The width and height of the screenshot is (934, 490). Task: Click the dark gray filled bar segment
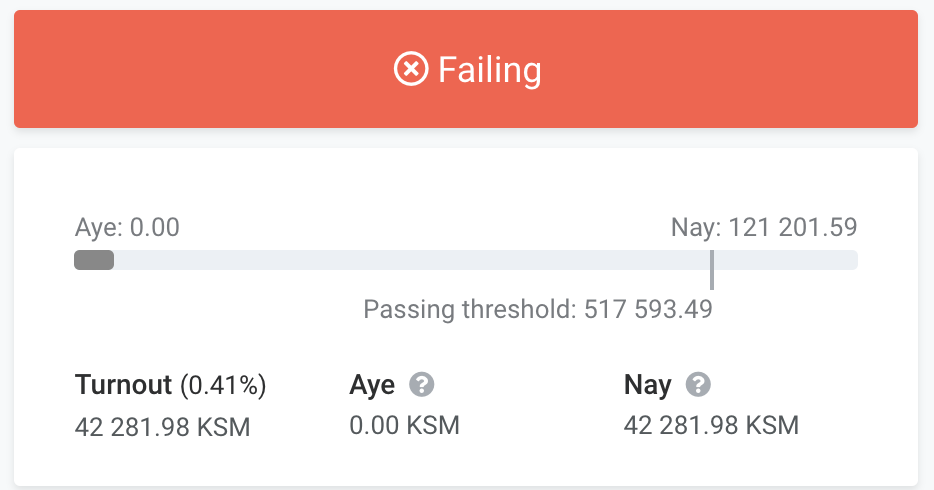(x=94, y=260)
